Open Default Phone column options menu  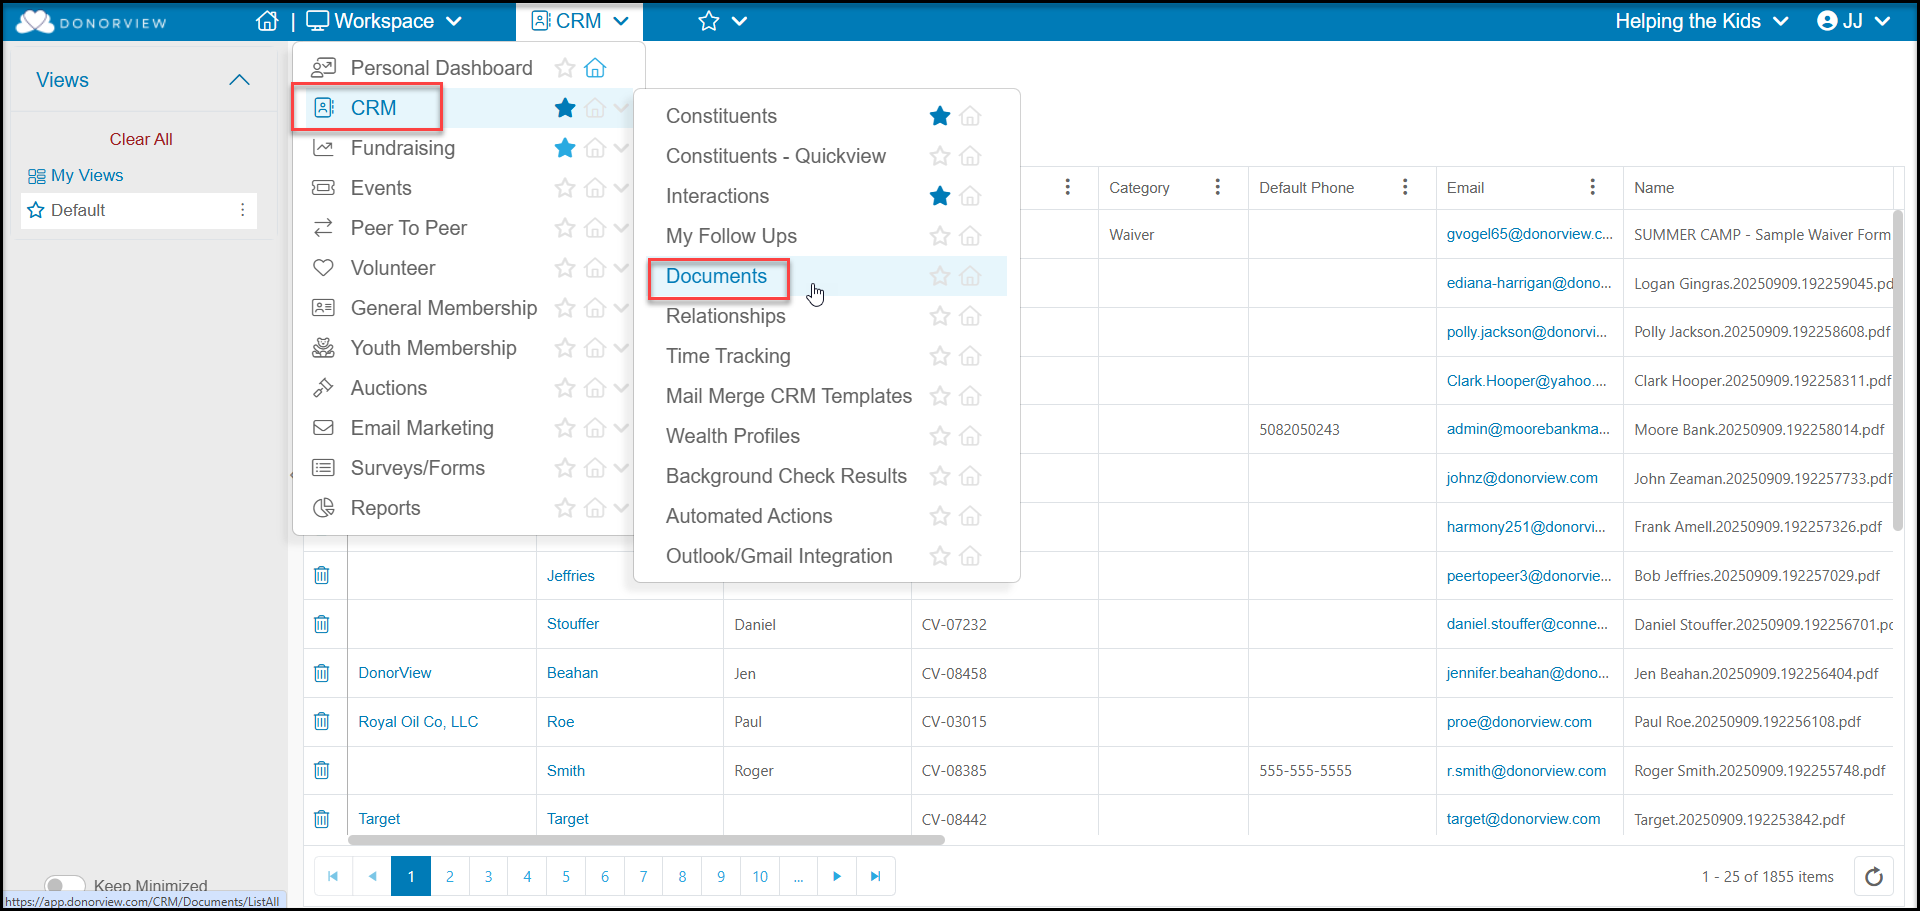(1405, 187)
